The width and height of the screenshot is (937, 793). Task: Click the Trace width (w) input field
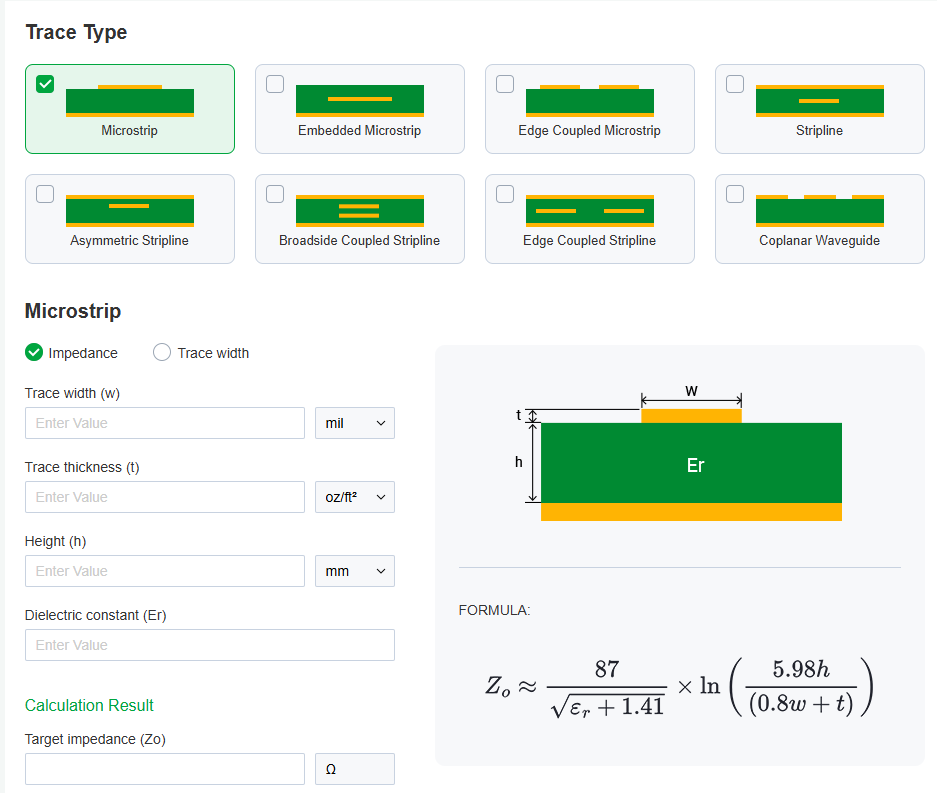point(165,423)
